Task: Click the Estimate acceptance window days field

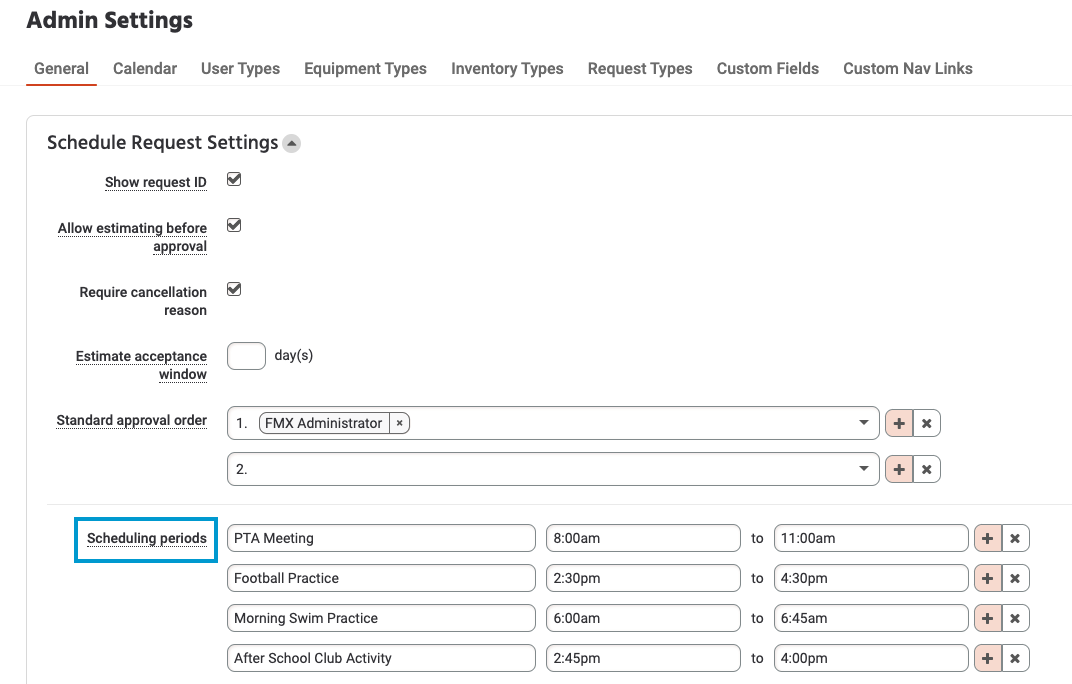Action: 246,356
